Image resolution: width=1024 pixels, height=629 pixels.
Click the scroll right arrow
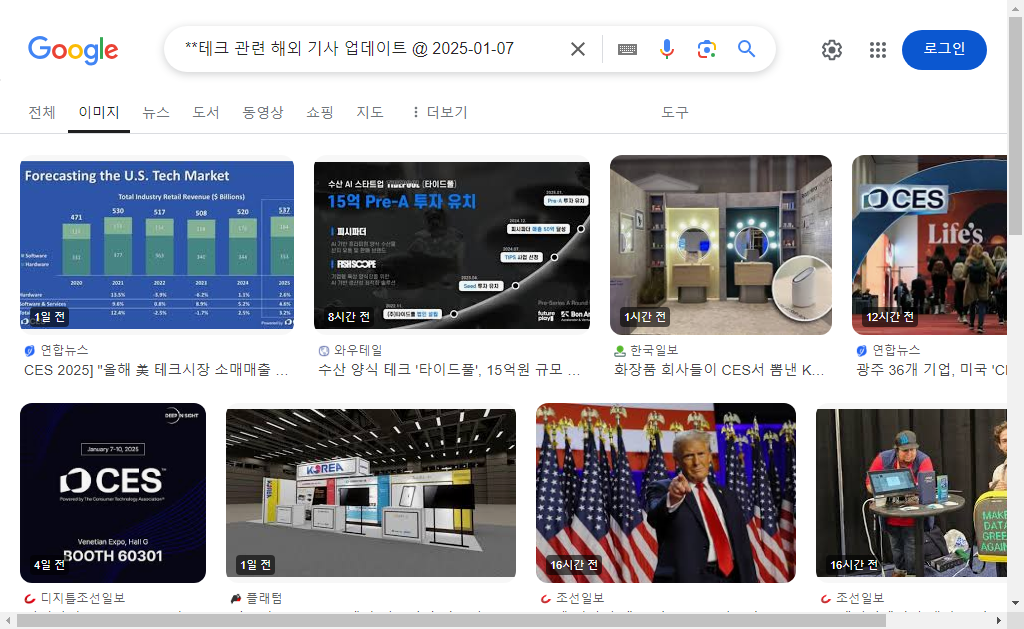(x=999, y=621)
